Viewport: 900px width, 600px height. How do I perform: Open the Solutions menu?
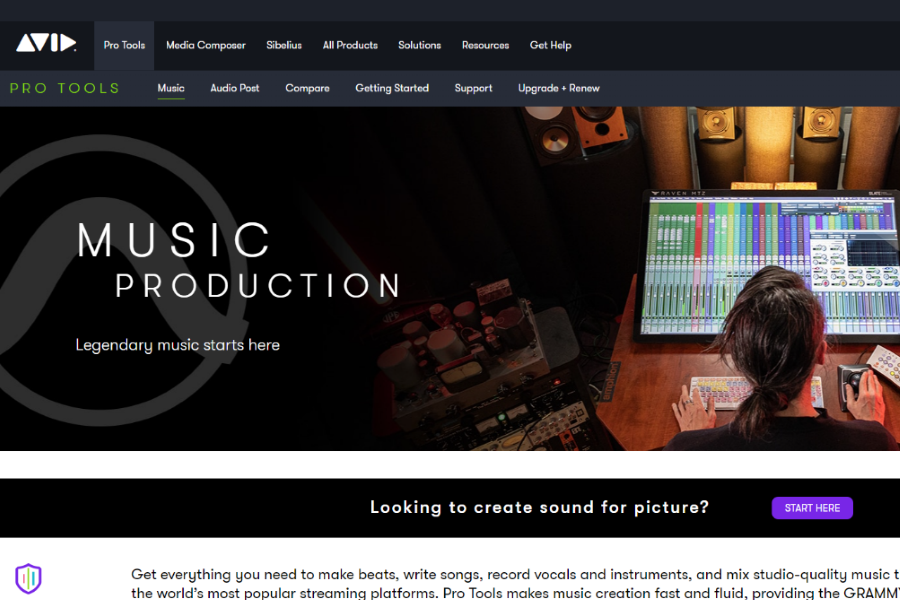click(x=420, y=45)
